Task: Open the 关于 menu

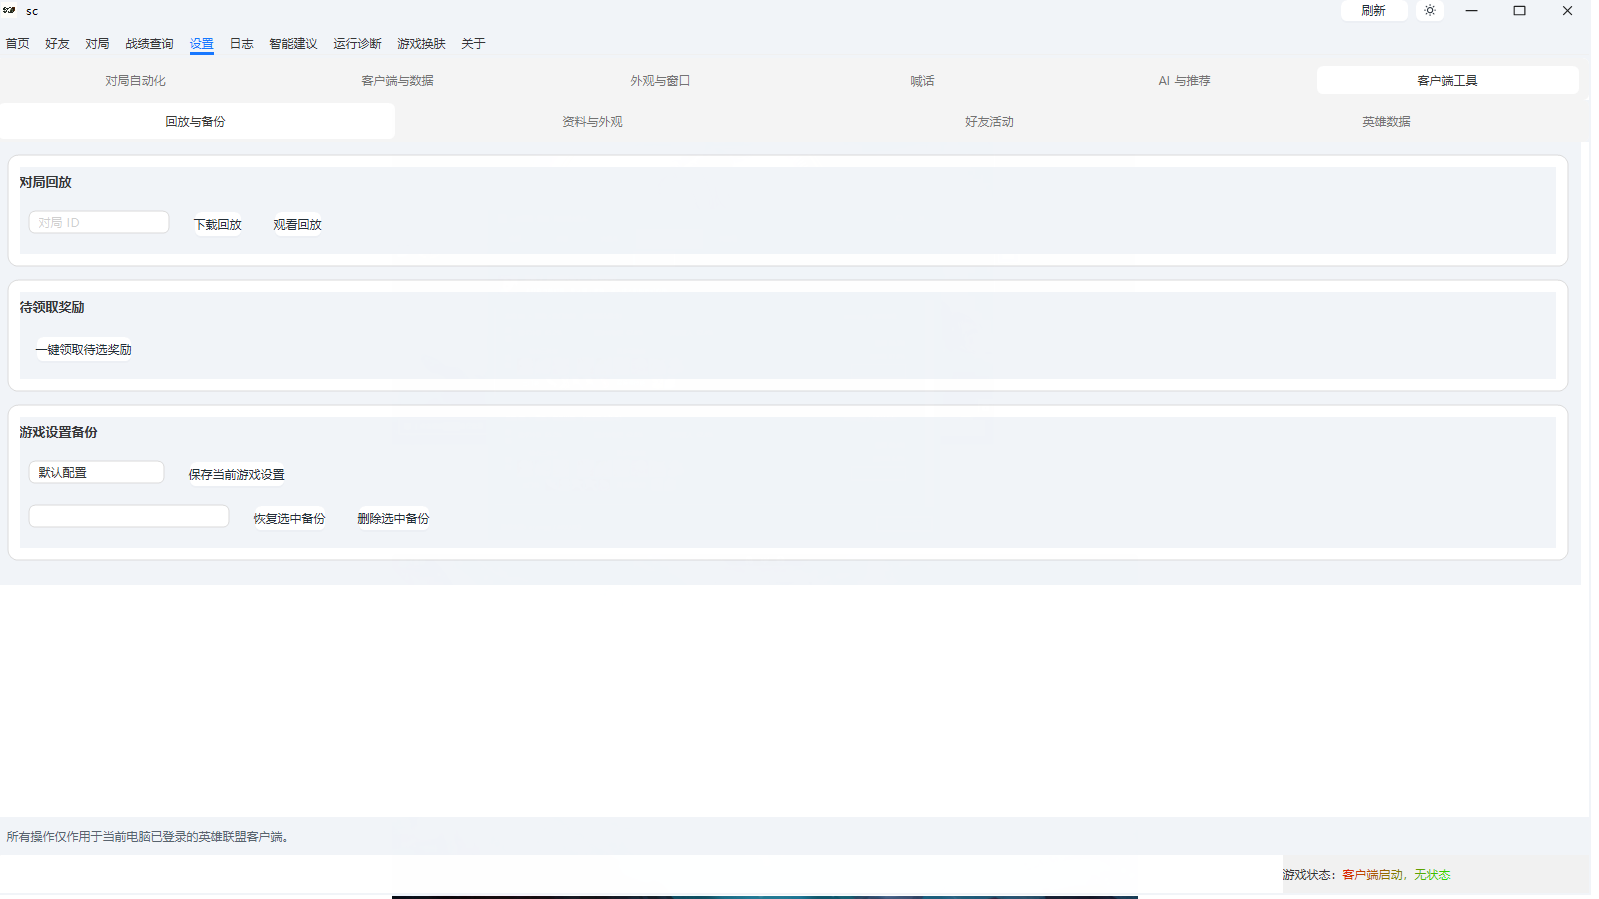Action: pos(473,44)
